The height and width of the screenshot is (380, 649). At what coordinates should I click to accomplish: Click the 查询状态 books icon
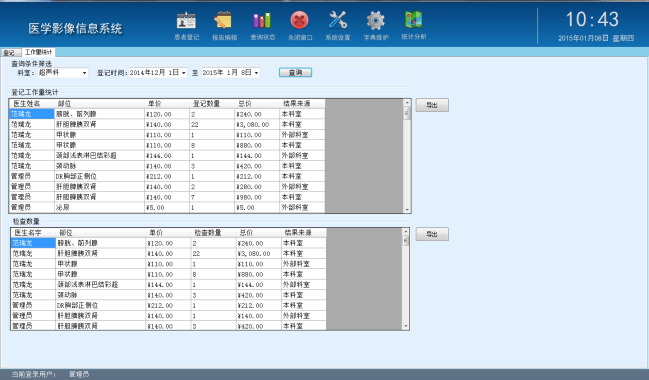[262, 26]
